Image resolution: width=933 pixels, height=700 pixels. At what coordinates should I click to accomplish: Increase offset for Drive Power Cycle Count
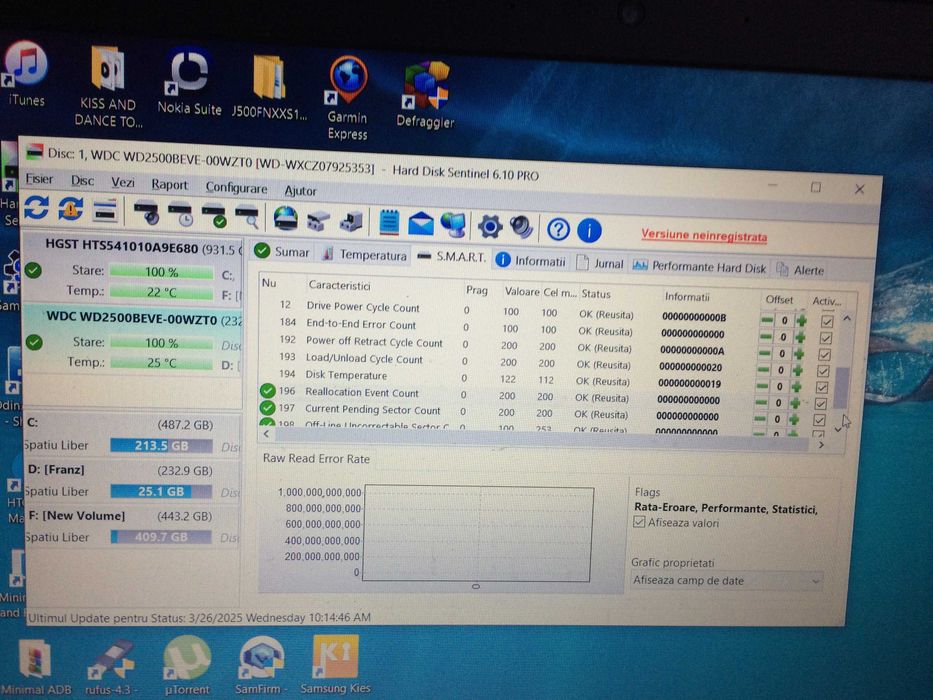[x=801, y=321]
